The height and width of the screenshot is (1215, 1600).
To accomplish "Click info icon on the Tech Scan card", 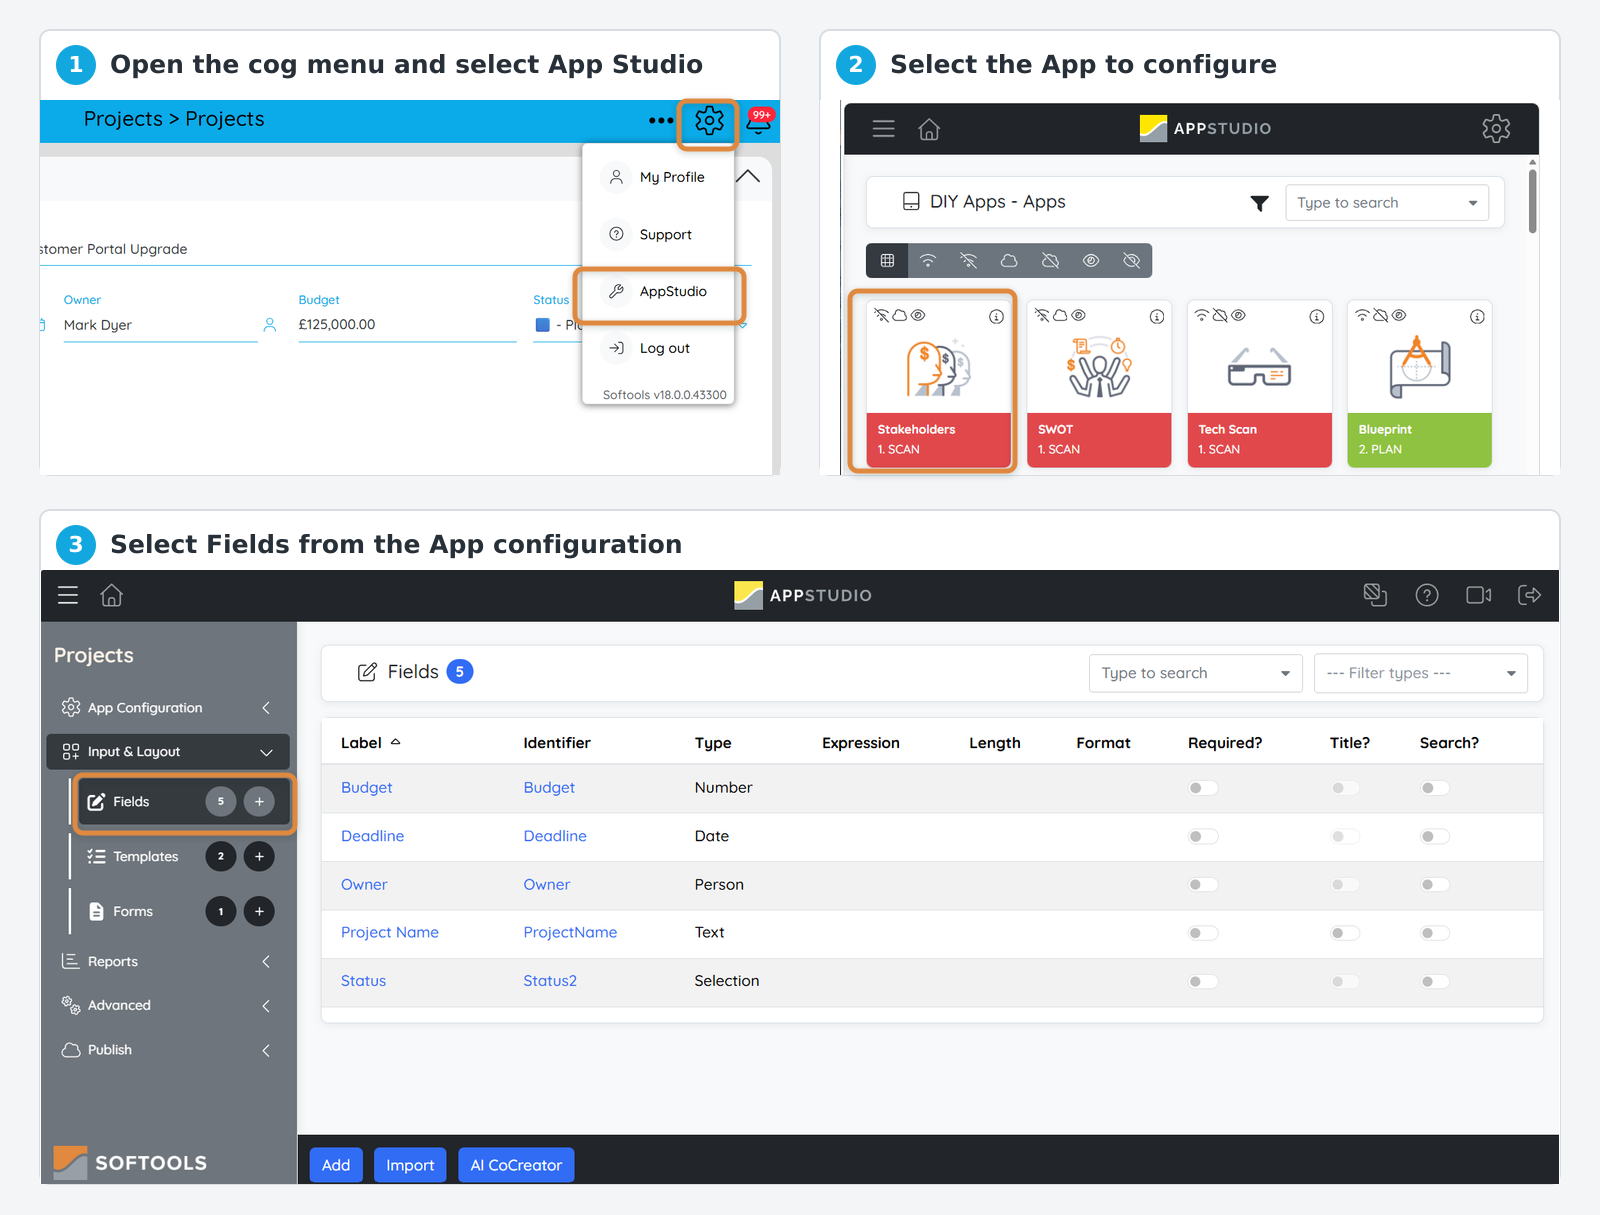I will pyautogui.click(x=1317, y=317).
